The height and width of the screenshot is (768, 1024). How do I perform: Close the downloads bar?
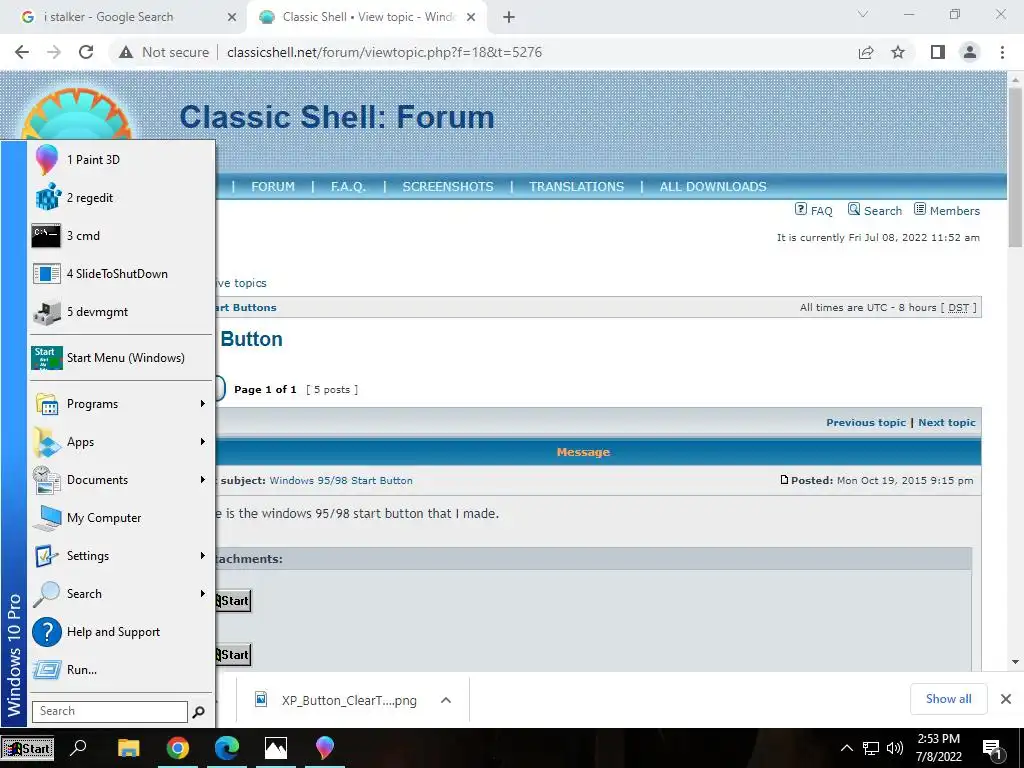[1006, 699]
